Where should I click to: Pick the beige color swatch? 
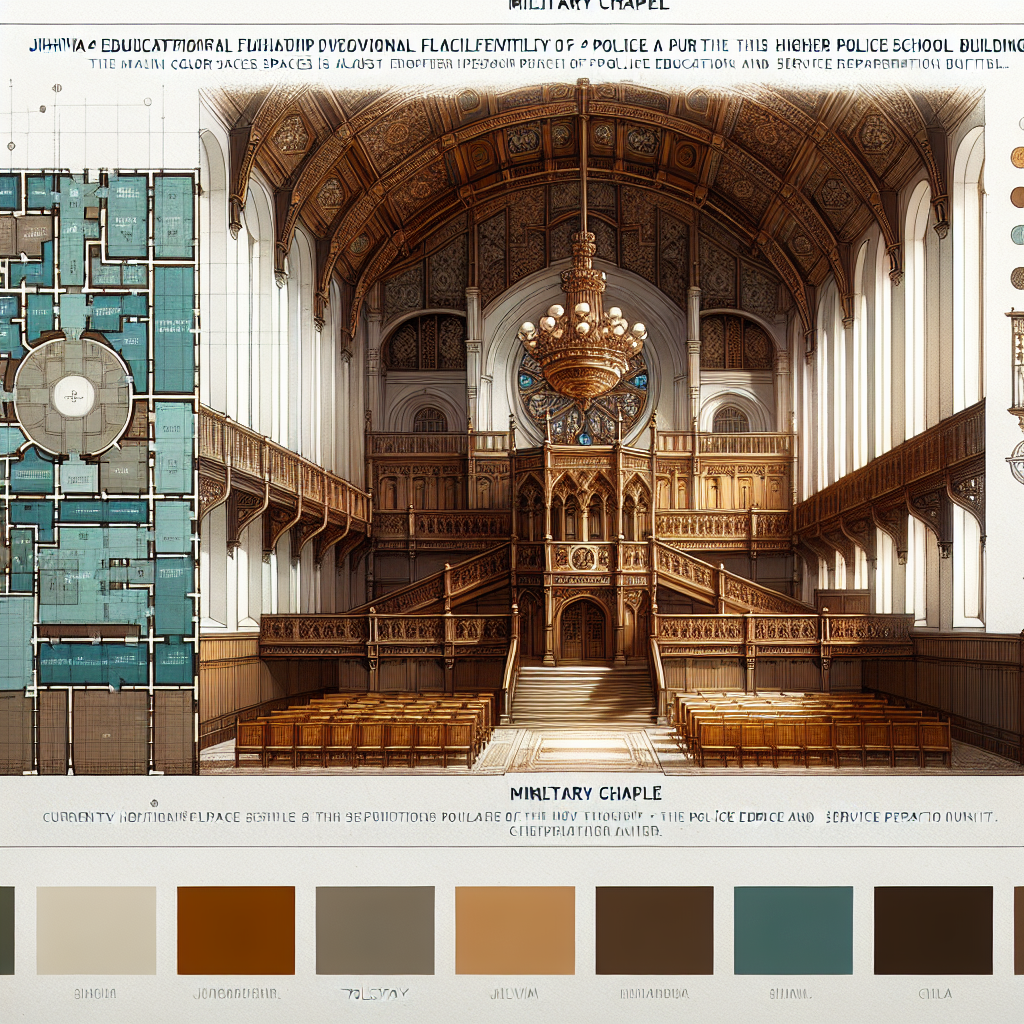96,930
